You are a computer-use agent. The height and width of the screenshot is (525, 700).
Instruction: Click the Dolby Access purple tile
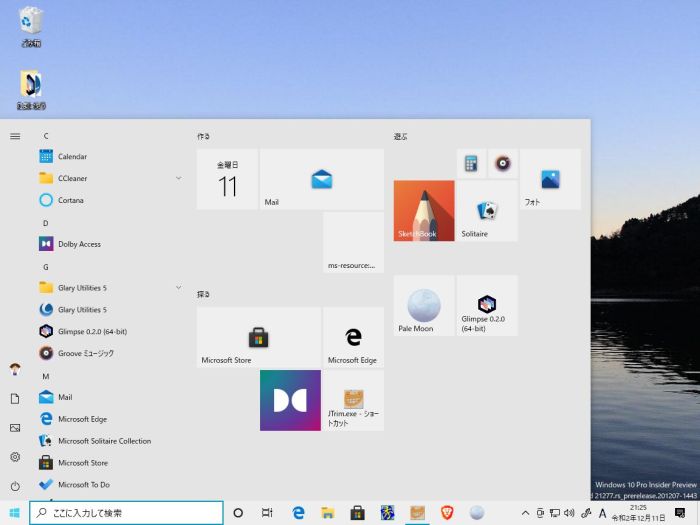click(290, 400)
